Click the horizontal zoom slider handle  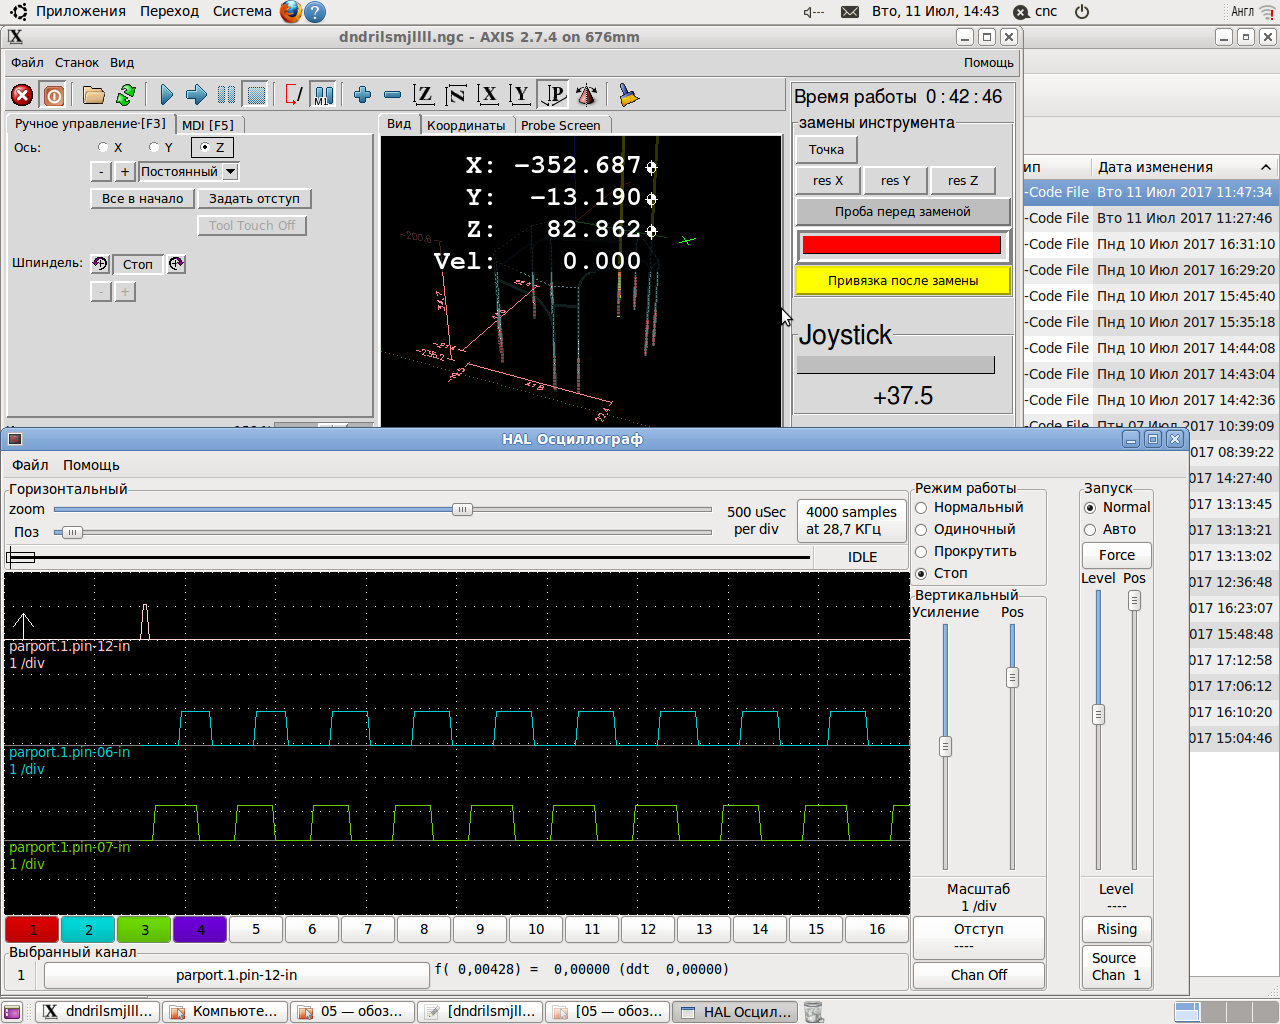pos(461,510)
